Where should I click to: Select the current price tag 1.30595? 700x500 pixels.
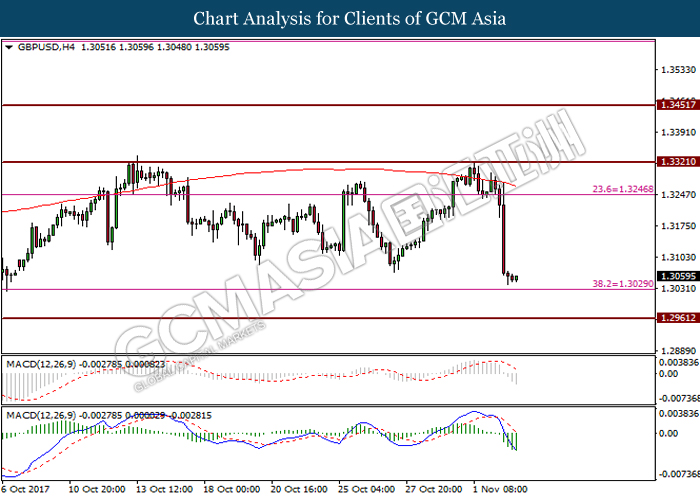click(678, 276)
